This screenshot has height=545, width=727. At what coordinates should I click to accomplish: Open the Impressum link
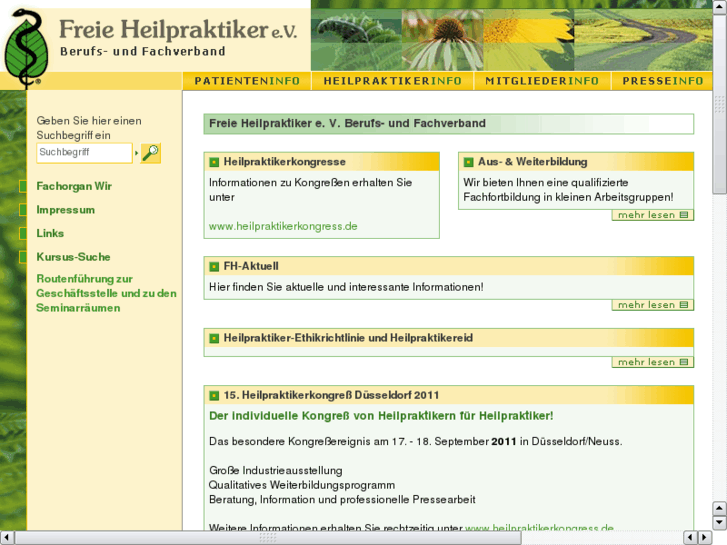[66, 210]
